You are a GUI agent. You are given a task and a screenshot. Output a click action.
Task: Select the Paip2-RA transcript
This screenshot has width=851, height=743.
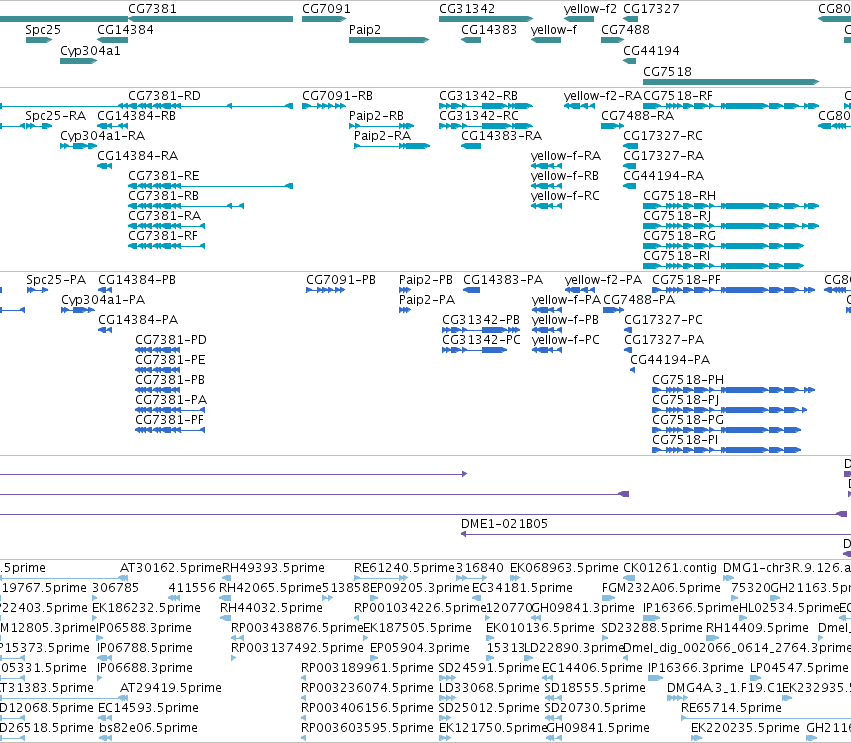coord(392,146)
